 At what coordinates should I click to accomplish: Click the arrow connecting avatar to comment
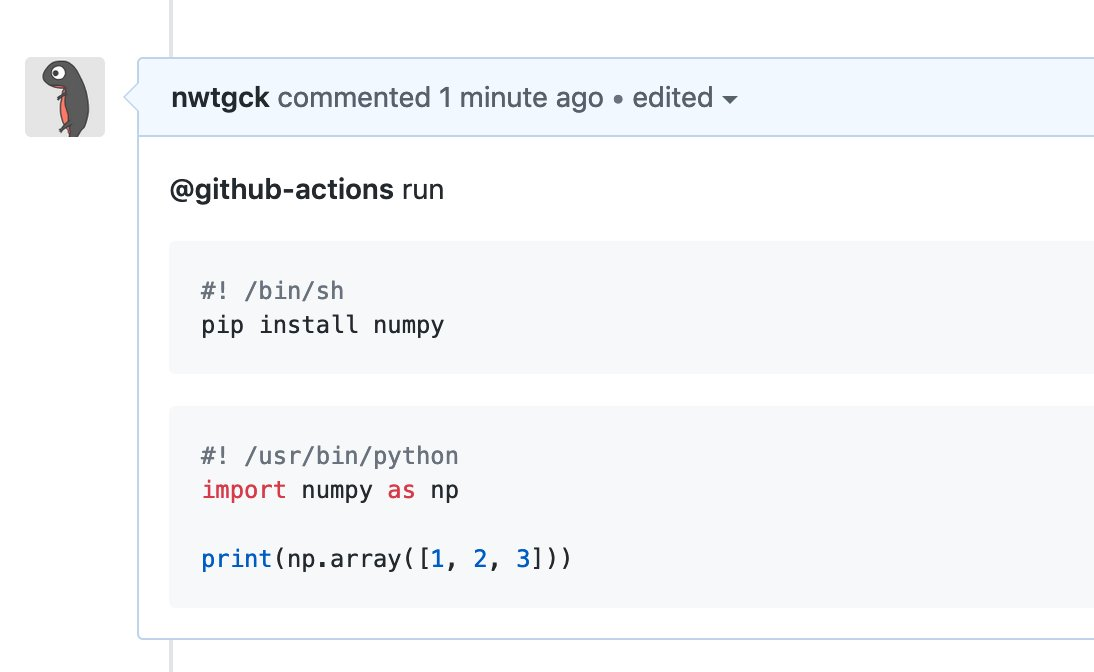tap(128, 97)
